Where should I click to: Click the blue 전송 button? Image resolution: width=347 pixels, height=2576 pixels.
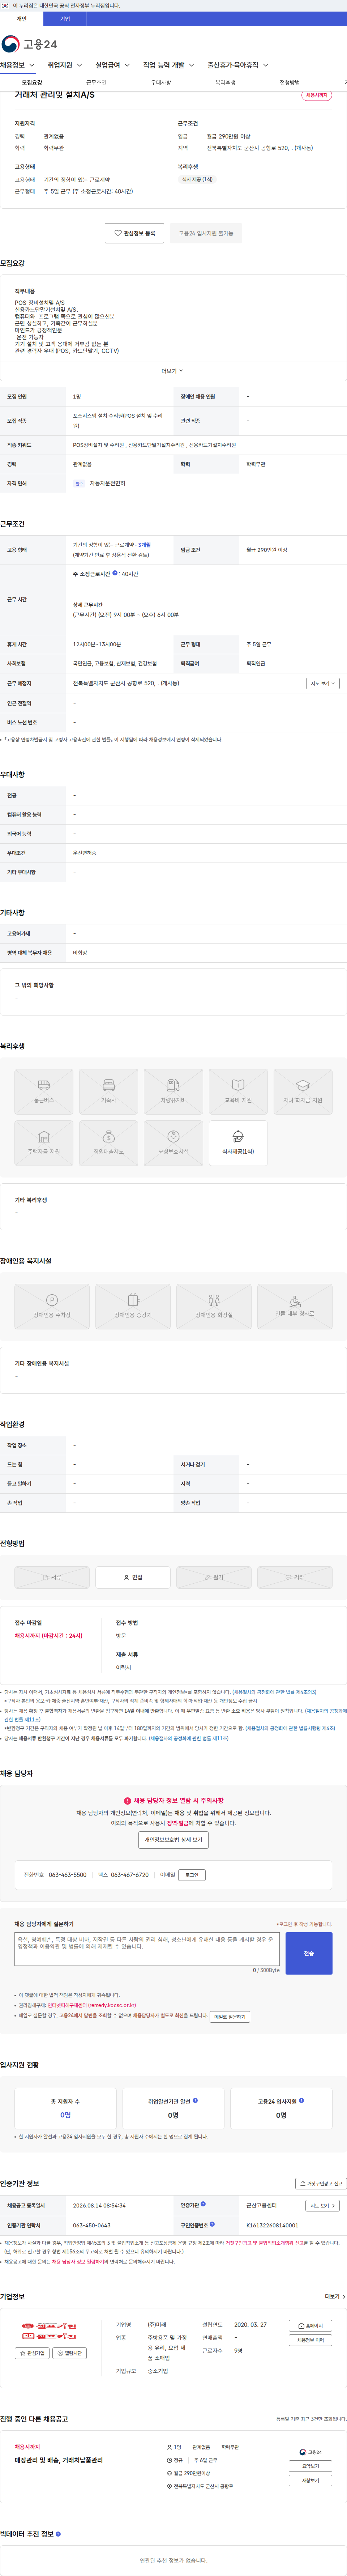[x=309, y=1953]
